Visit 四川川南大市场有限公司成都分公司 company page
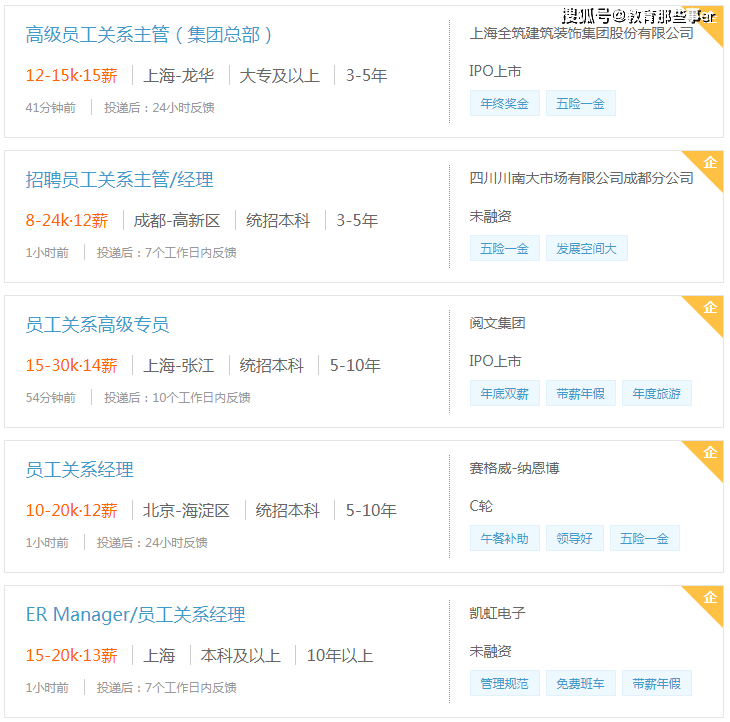 [581, 178]
